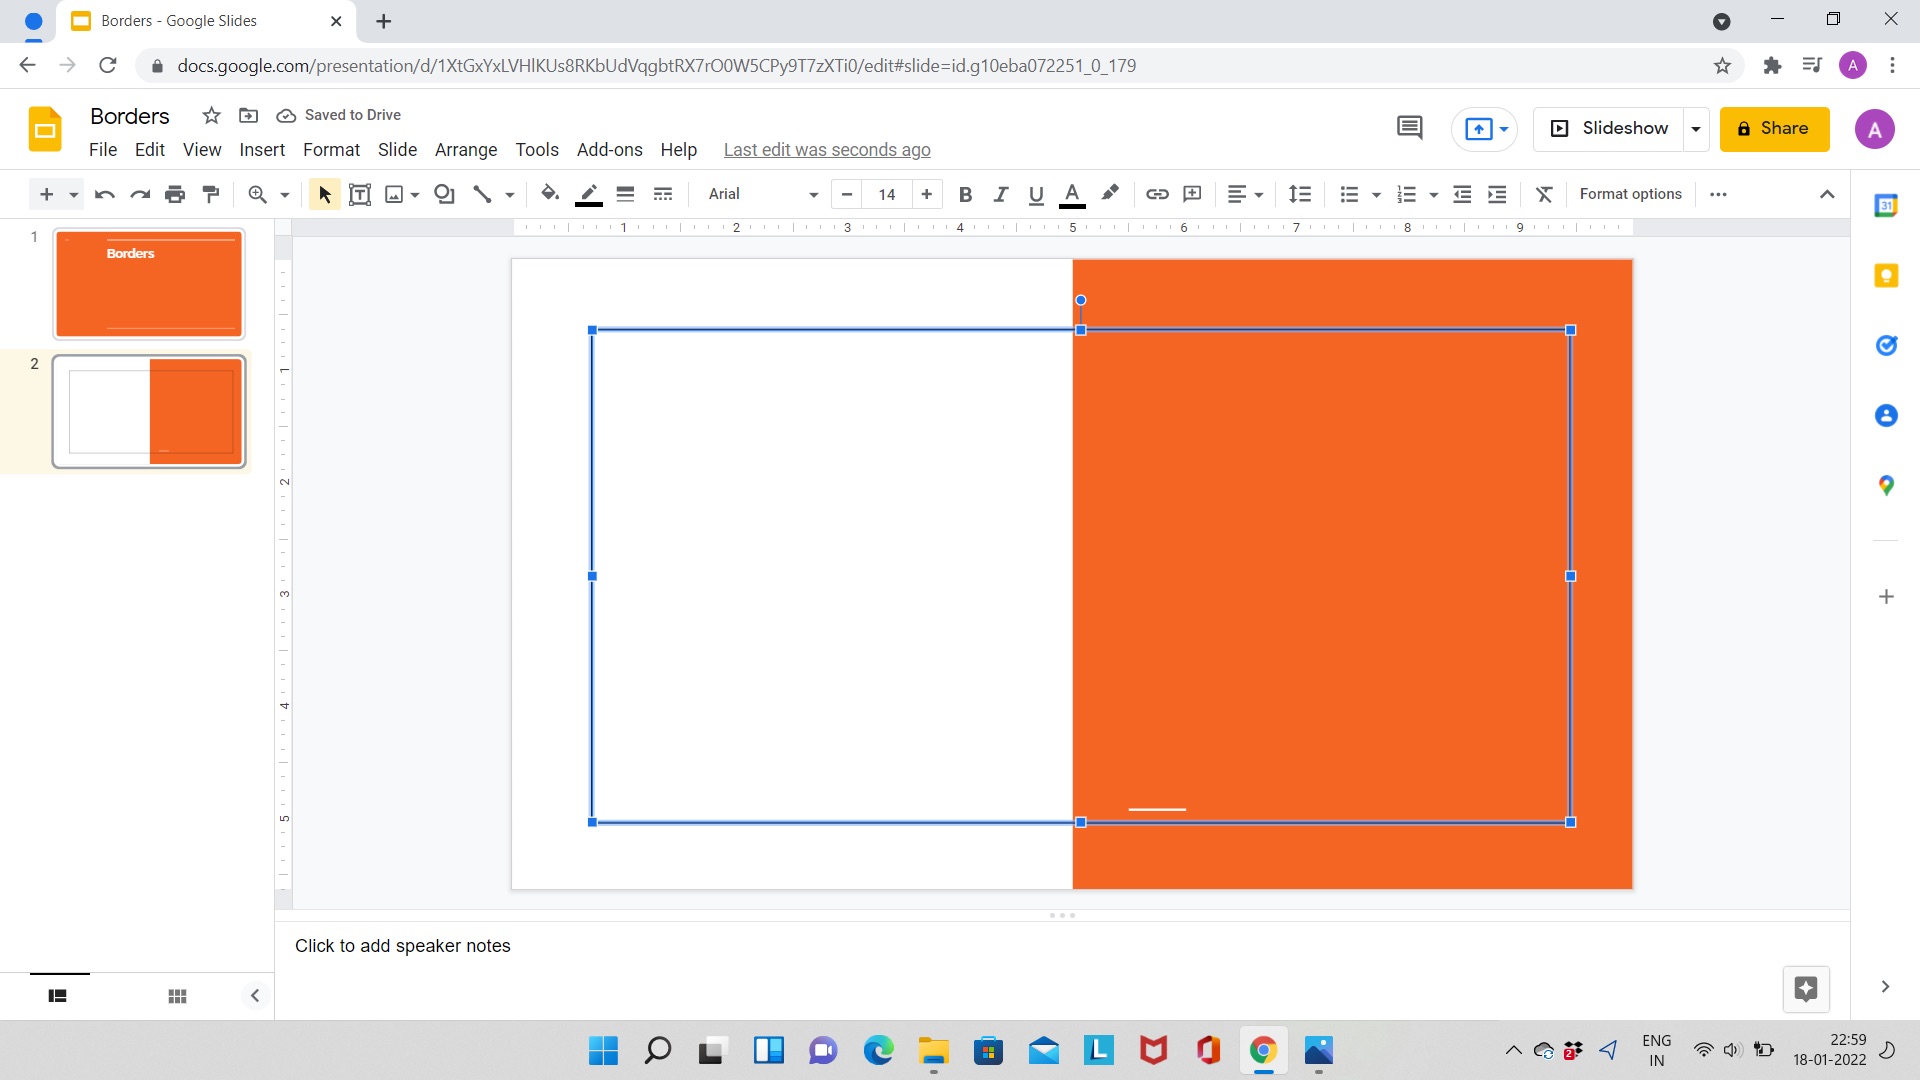Image resolution: width=1920 pixels, height=1080 pixels.
Task: Open the Font family dropdown
Action: point(814,194)
